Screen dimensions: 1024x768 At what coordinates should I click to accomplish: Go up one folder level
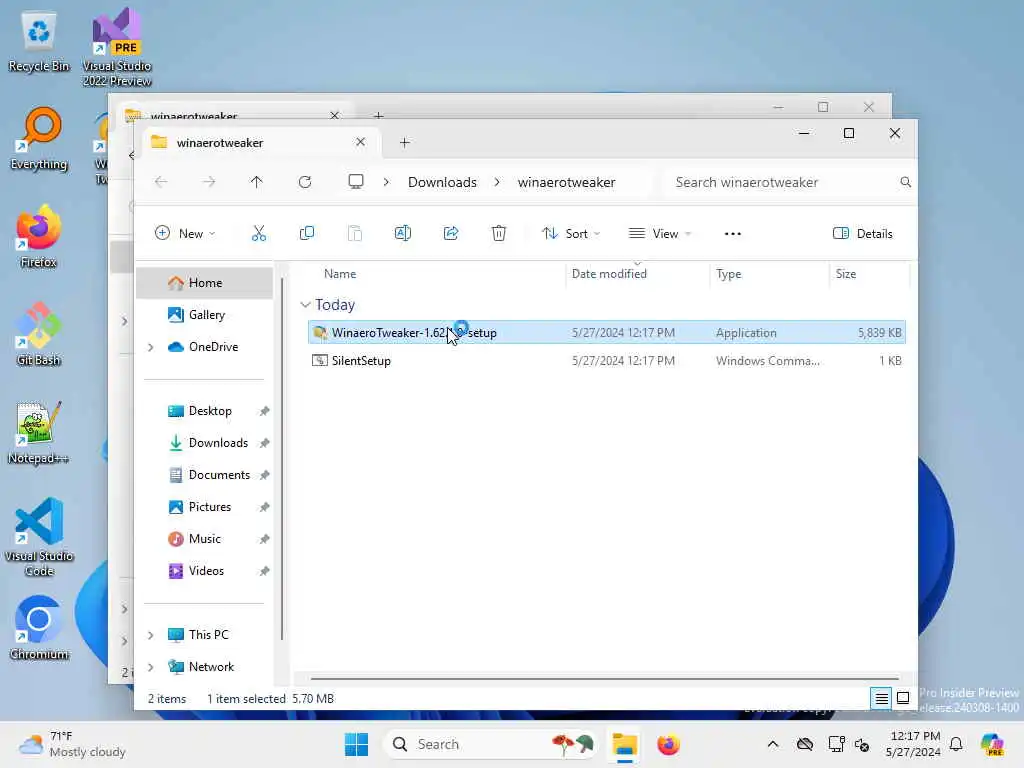coord(257,182)
